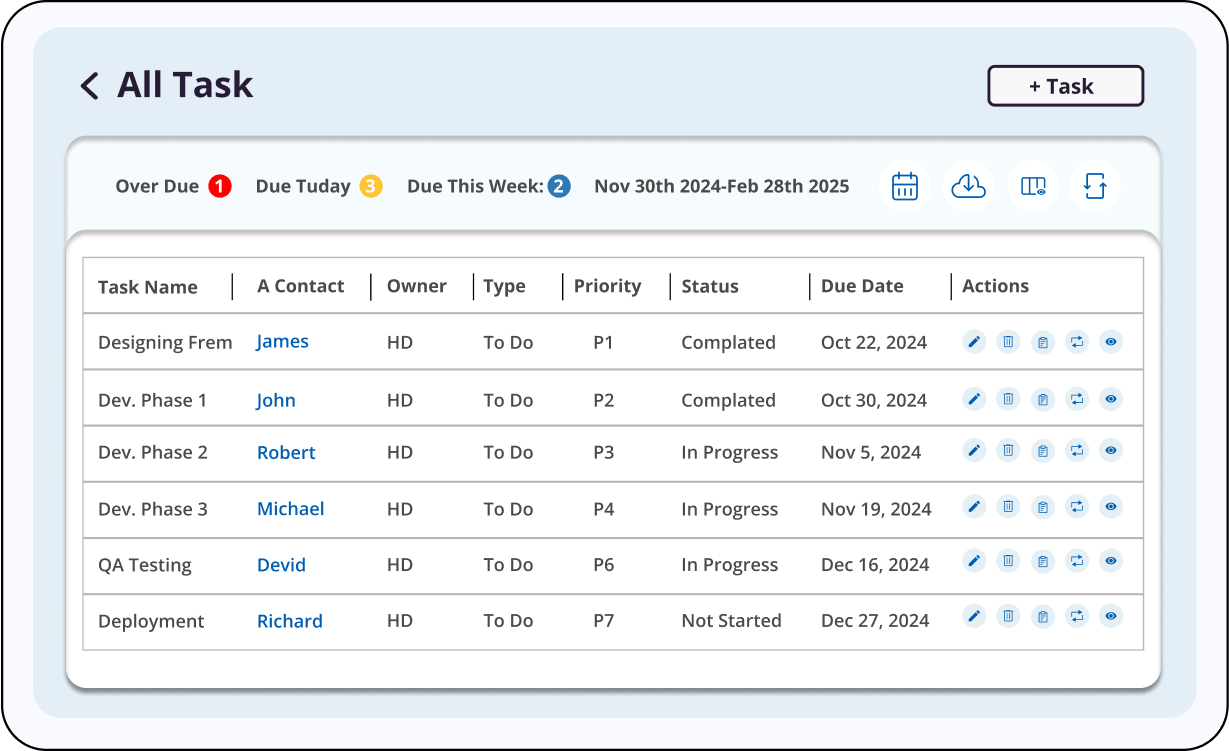The height and width of the screenshot is (751, 1229).
Task: Click the Due Date column header
Action: [861, 286]
